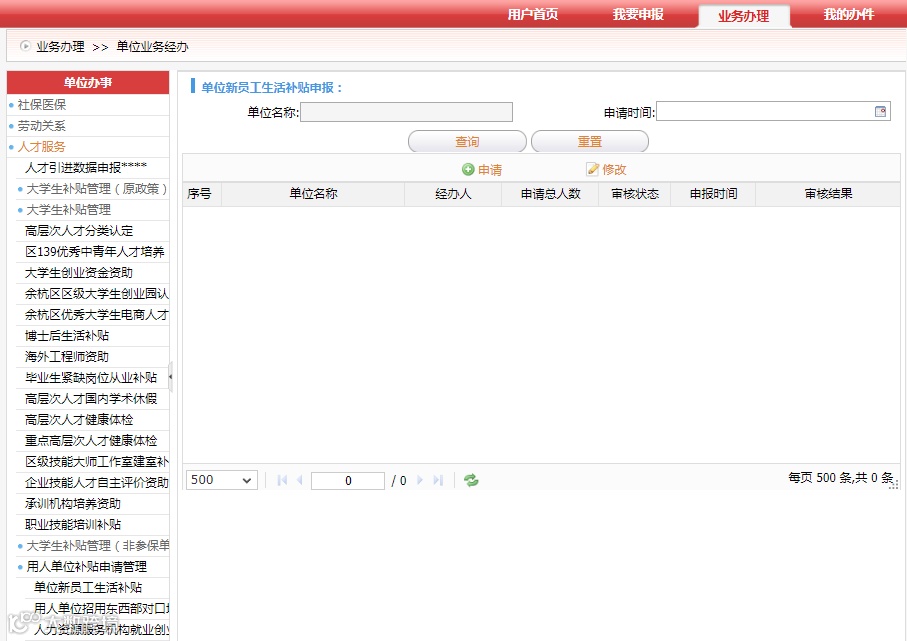907x641 pixels.
Task: Jump to the last page arrow
Action: click(438, 480)
